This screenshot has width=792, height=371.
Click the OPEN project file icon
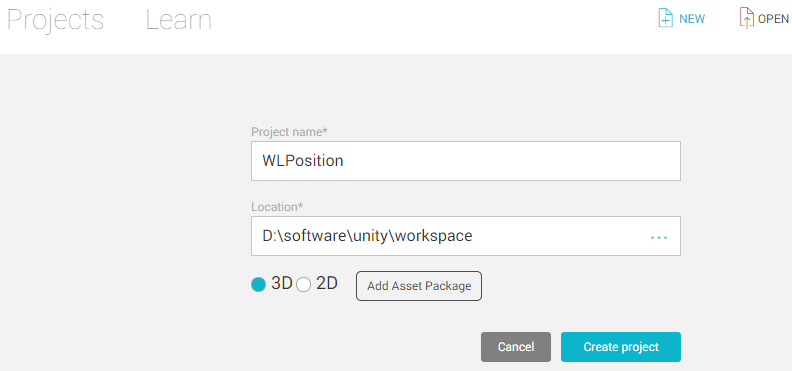747,18
